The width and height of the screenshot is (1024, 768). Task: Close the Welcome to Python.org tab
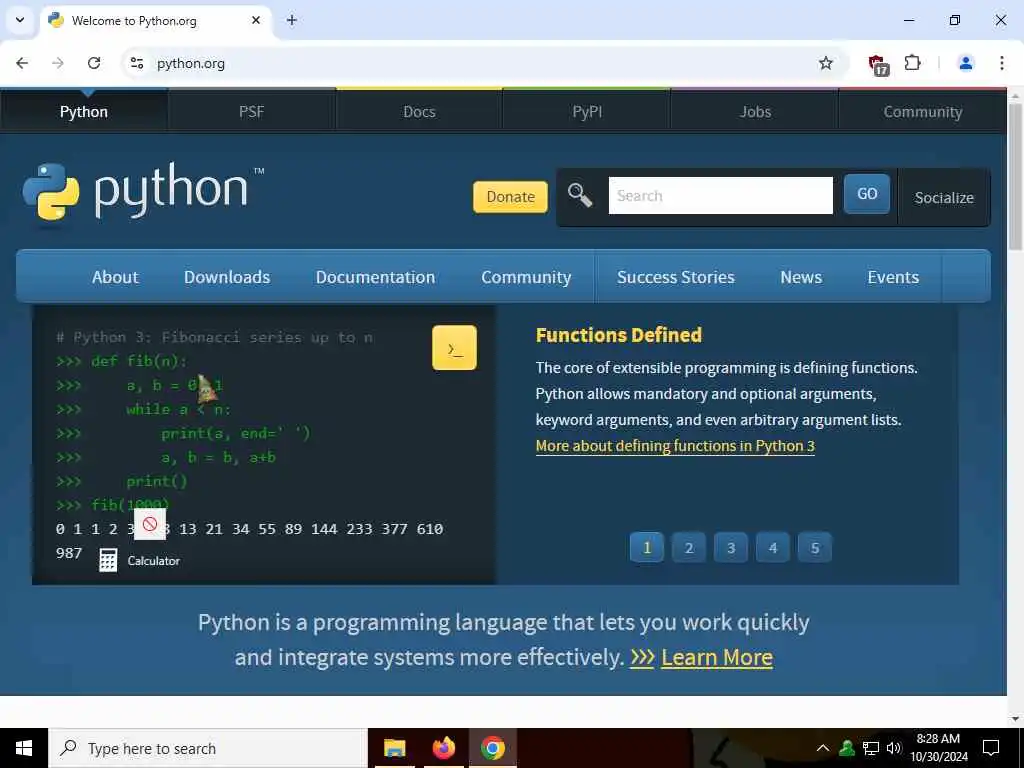256,20
